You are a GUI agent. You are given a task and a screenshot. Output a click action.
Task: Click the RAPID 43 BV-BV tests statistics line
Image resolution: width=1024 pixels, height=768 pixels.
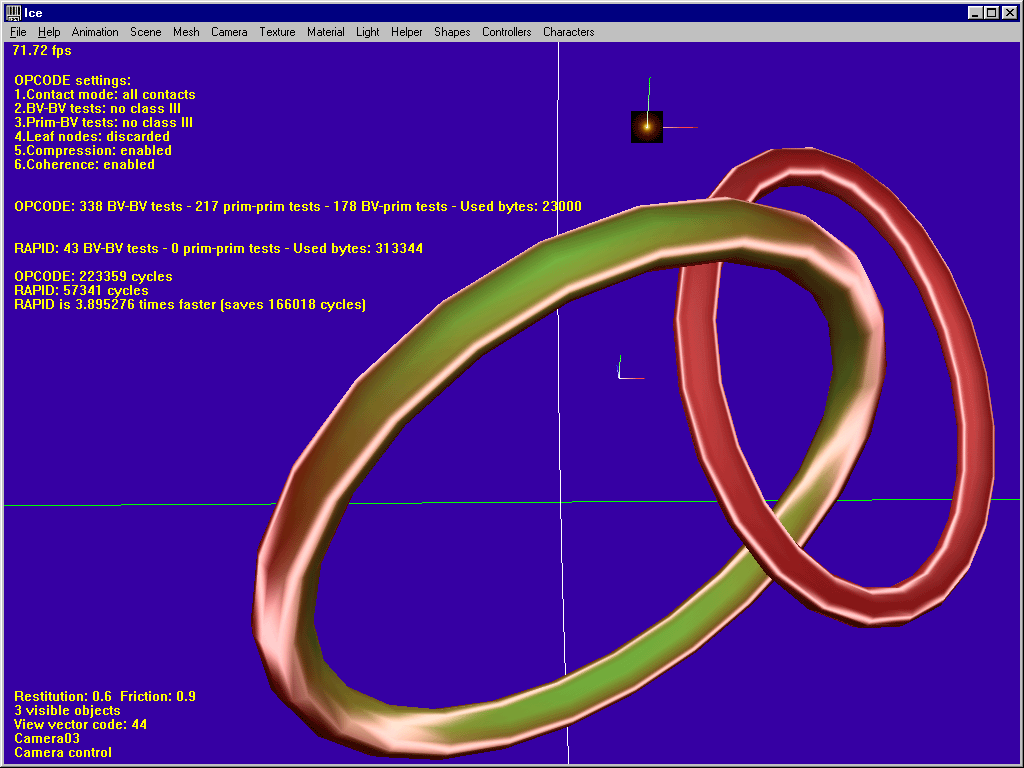click(x=219, y=249)
